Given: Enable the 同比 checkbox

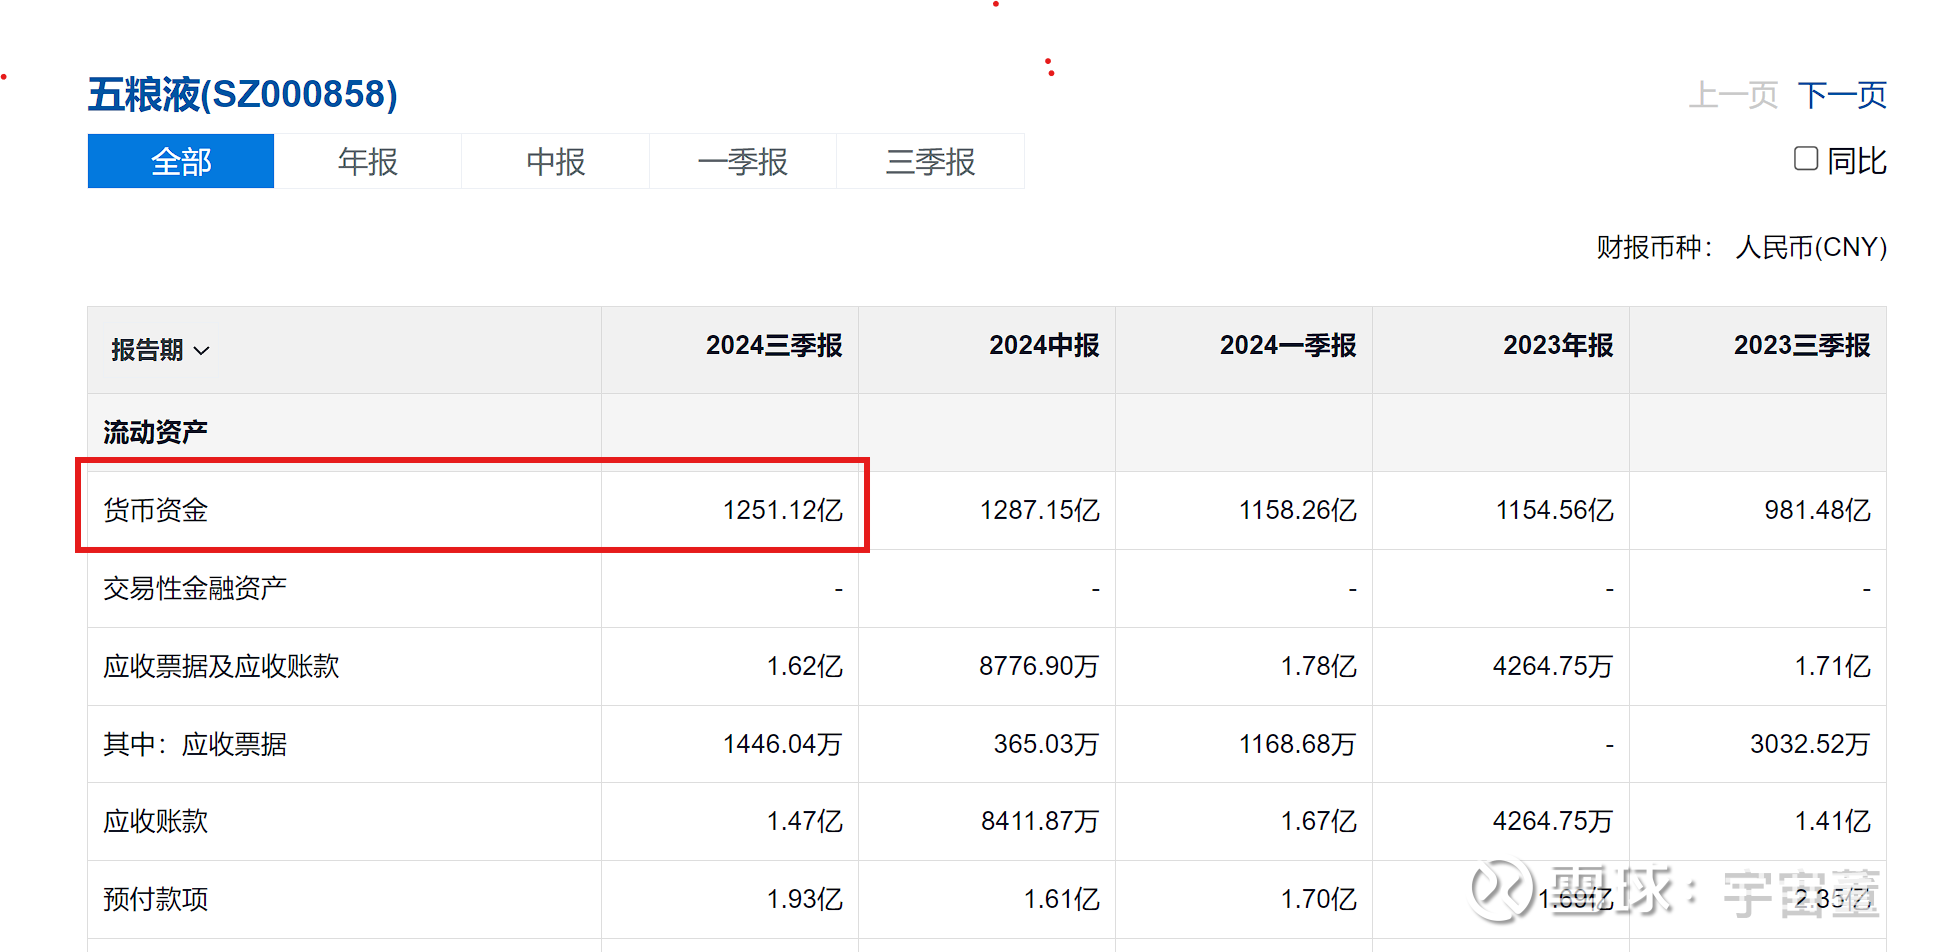Looking at the screenshot, I should [x=1805, y=159].
